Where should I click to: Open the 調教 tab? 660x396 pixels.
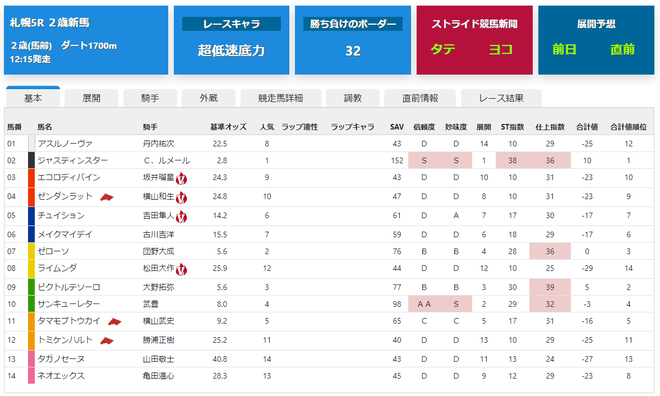coord(352,98)
